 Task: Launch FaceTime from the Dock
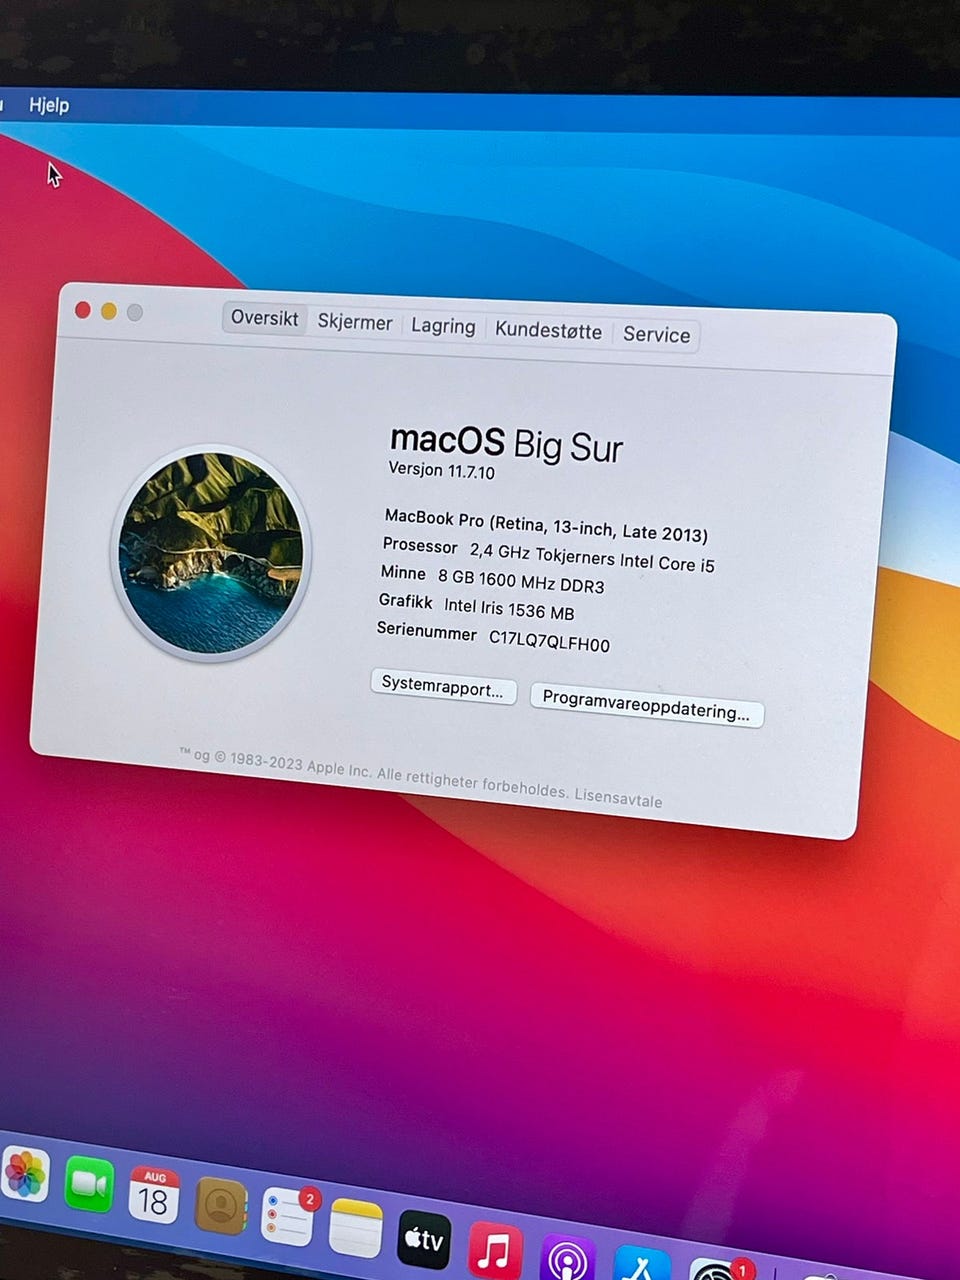[90, 1184]
